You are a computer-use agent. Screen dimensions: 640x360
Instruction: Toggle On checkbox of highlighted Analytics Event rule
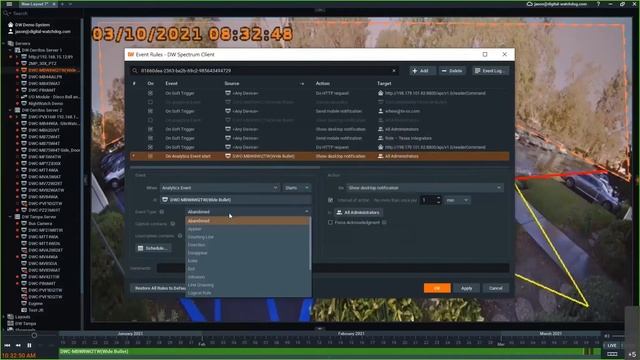pyautogui.click(x=150, y=156)
